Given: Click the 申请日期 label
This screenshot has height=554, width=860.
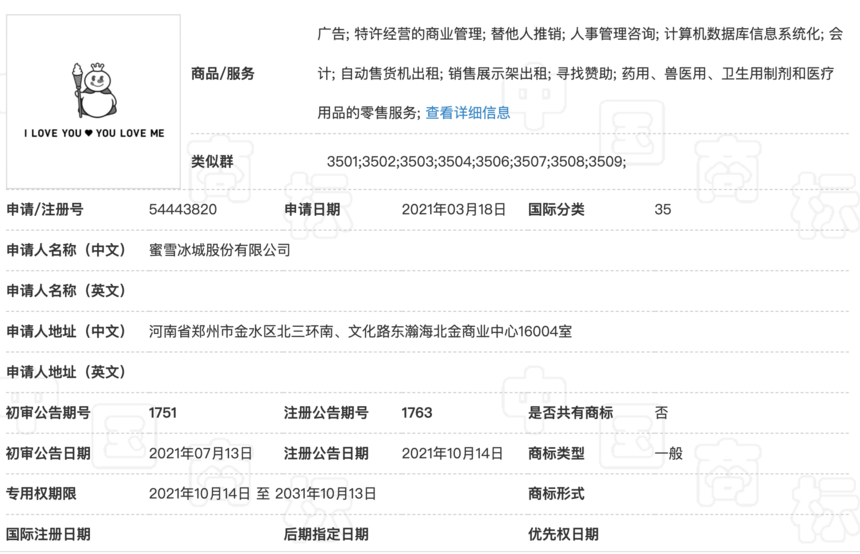Looking at the screenshot, I should (312, 210).
